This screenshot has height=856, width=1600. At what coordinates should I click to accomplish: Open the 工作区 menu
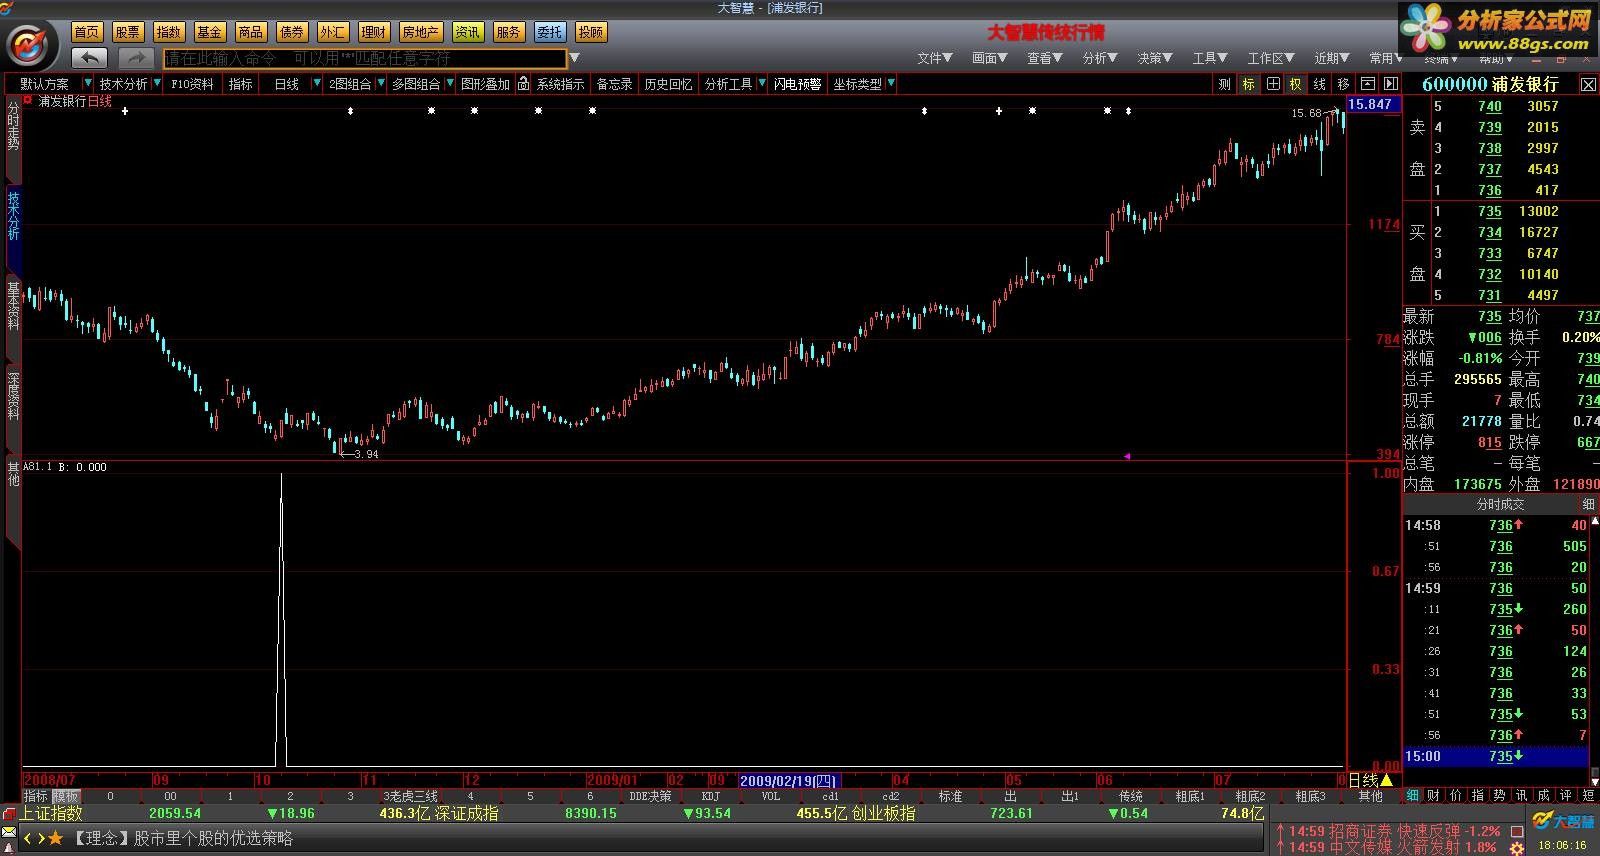tap(1271, 58)
